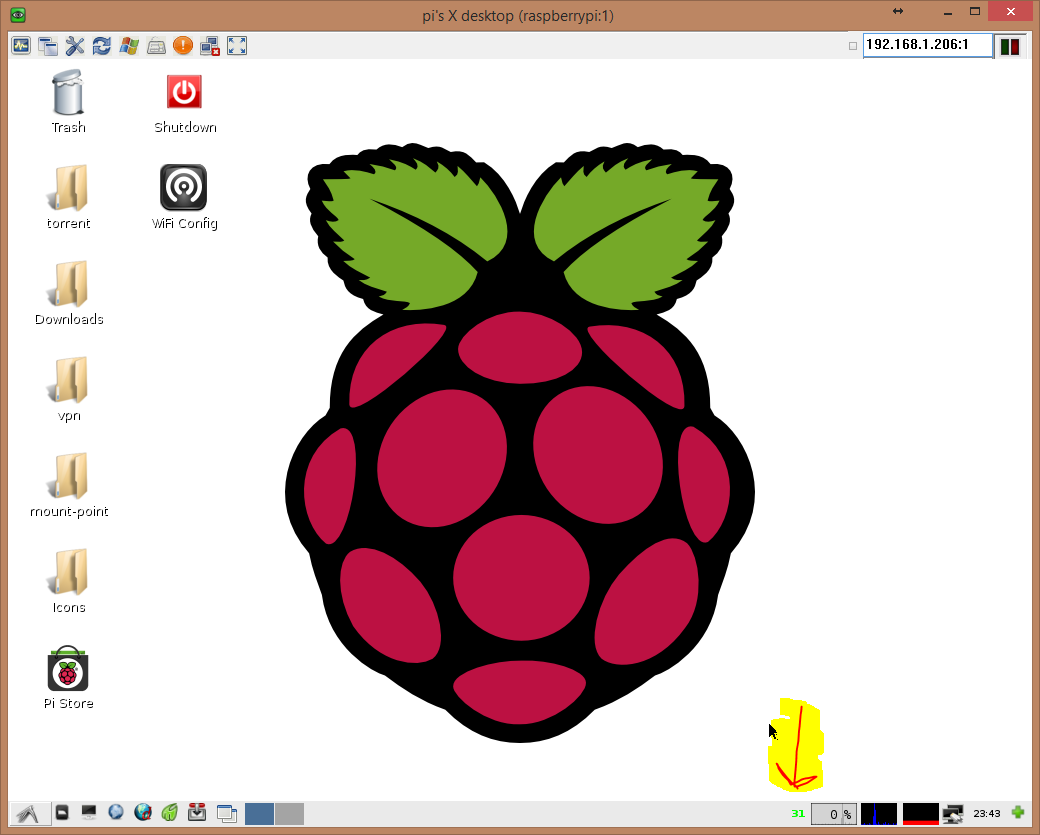Click the show desktop windows icon

(227, 813)
